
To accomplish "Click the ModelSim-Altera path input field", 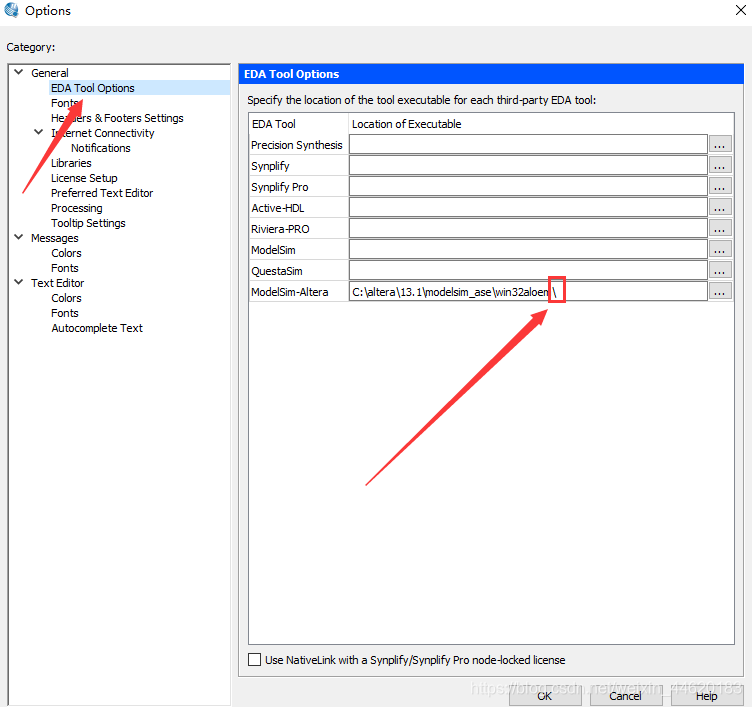I will tap(528, 292).
